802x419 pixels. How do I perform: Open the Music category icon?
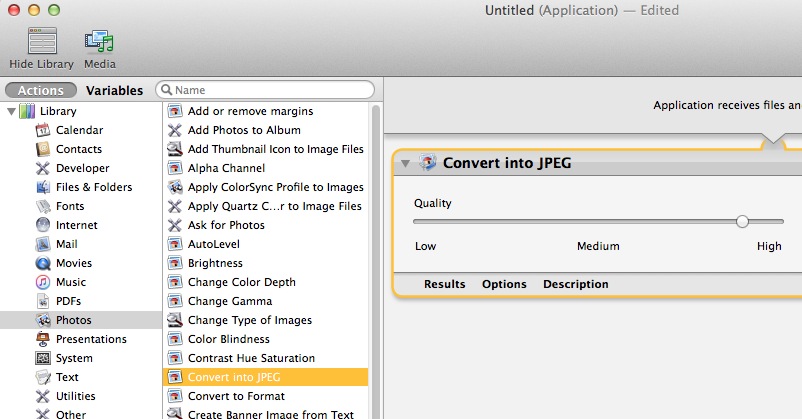click(x=43, y=282)
